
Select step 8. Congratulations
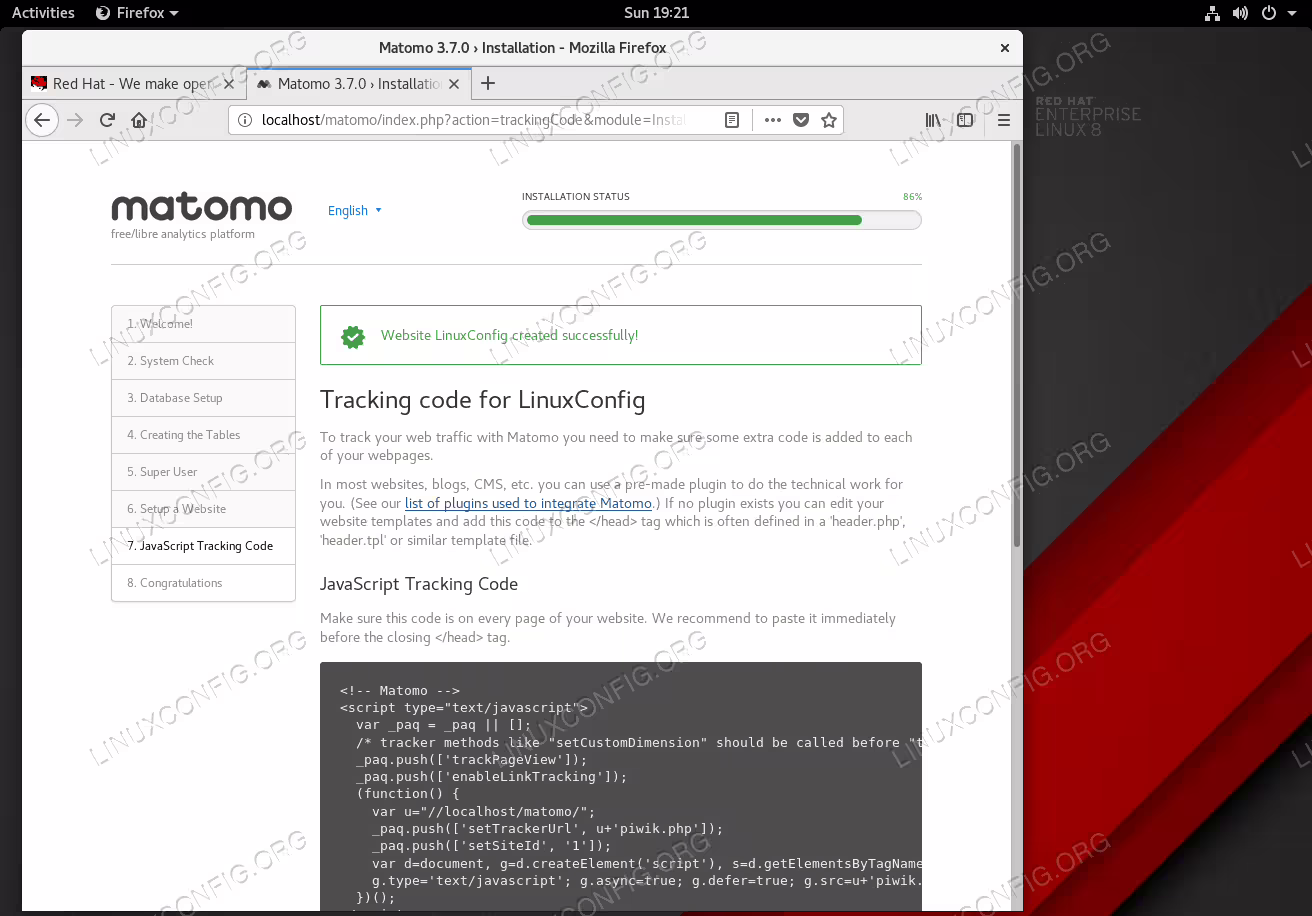(x=203, y=583)
